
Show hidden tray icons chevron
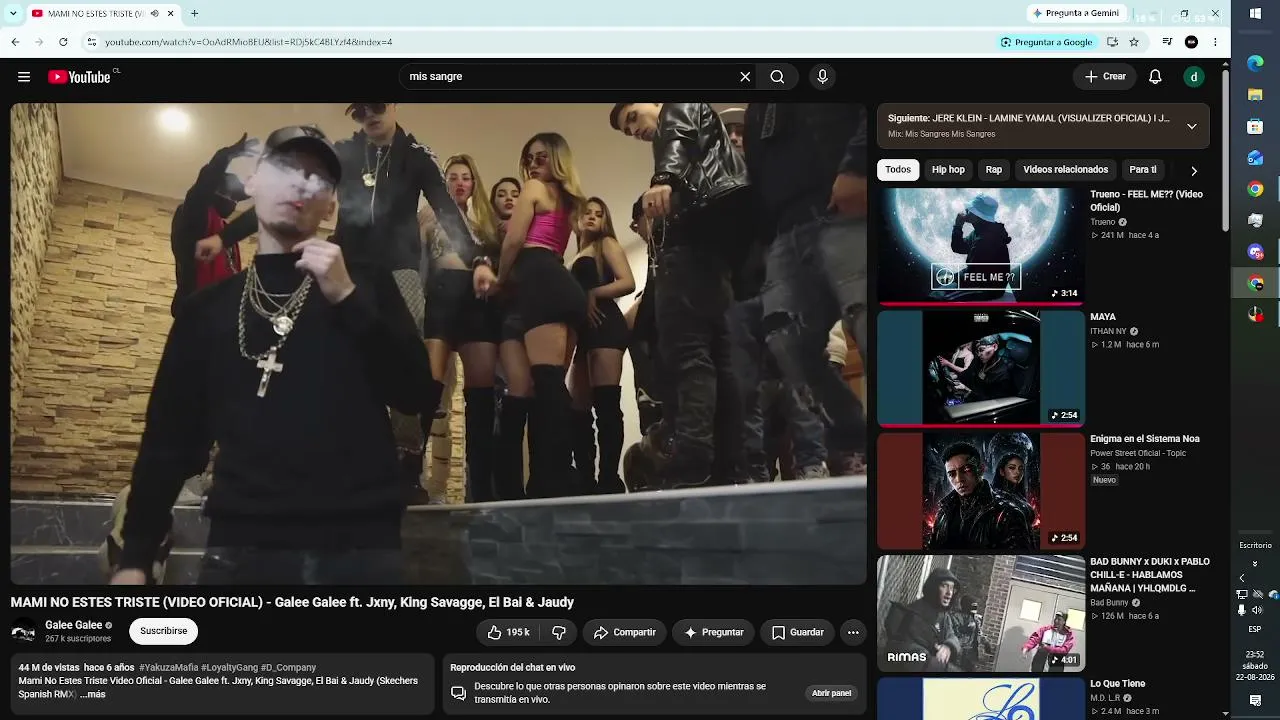[1242, 578]
